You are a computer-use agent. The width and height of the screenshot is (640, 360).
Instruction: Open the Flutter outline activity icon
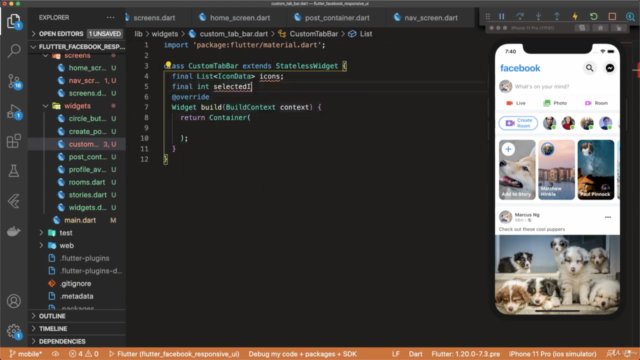point(14,201)
